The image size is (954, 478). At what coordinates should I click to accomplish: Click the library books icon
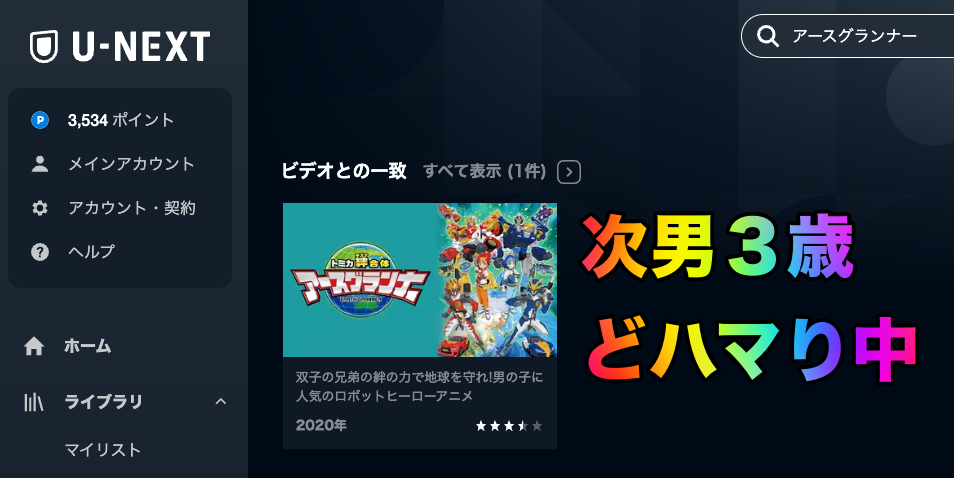33,401
